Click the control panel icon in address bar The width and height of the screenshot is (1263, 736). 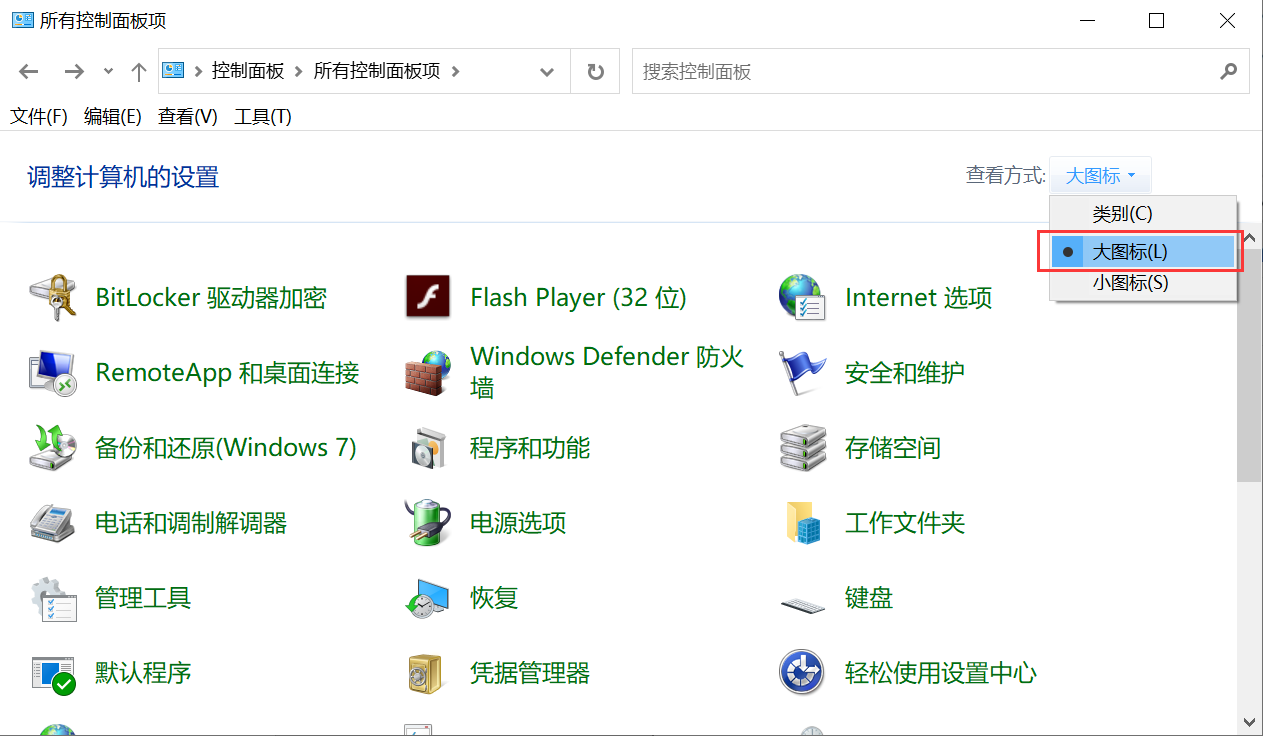coord(173,70)
